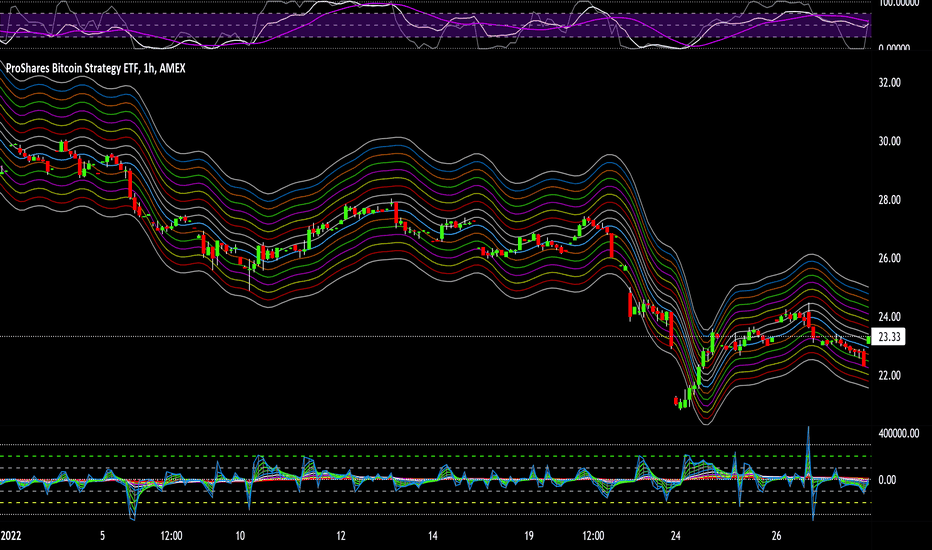Click the 0.00000 oscillator axis label
The height and width of the screenshot is (550, 932).
[894, 48]
